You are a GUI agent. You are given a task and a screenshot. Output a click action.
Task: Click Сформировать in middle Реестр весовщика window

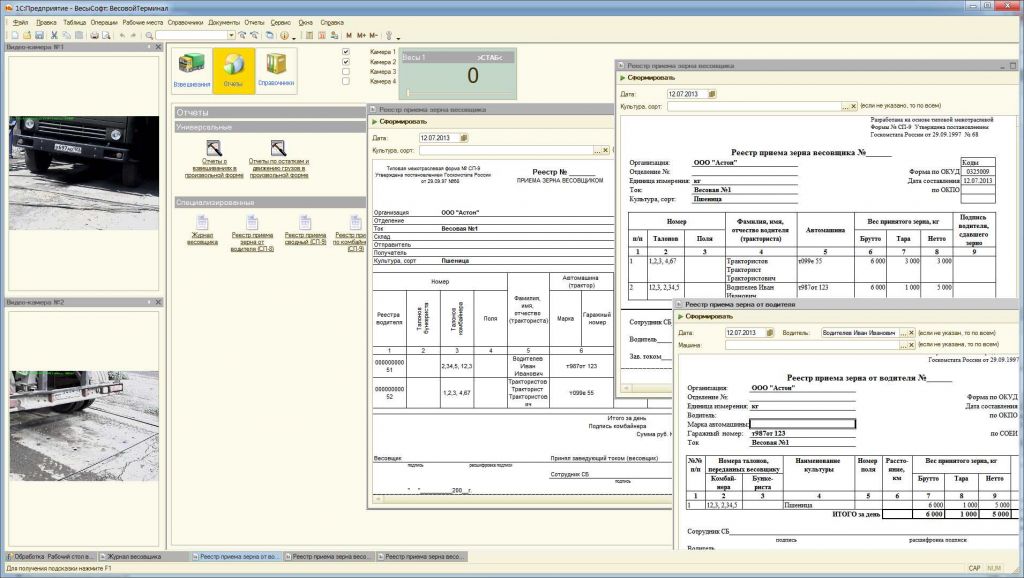[x=399, y=121]
